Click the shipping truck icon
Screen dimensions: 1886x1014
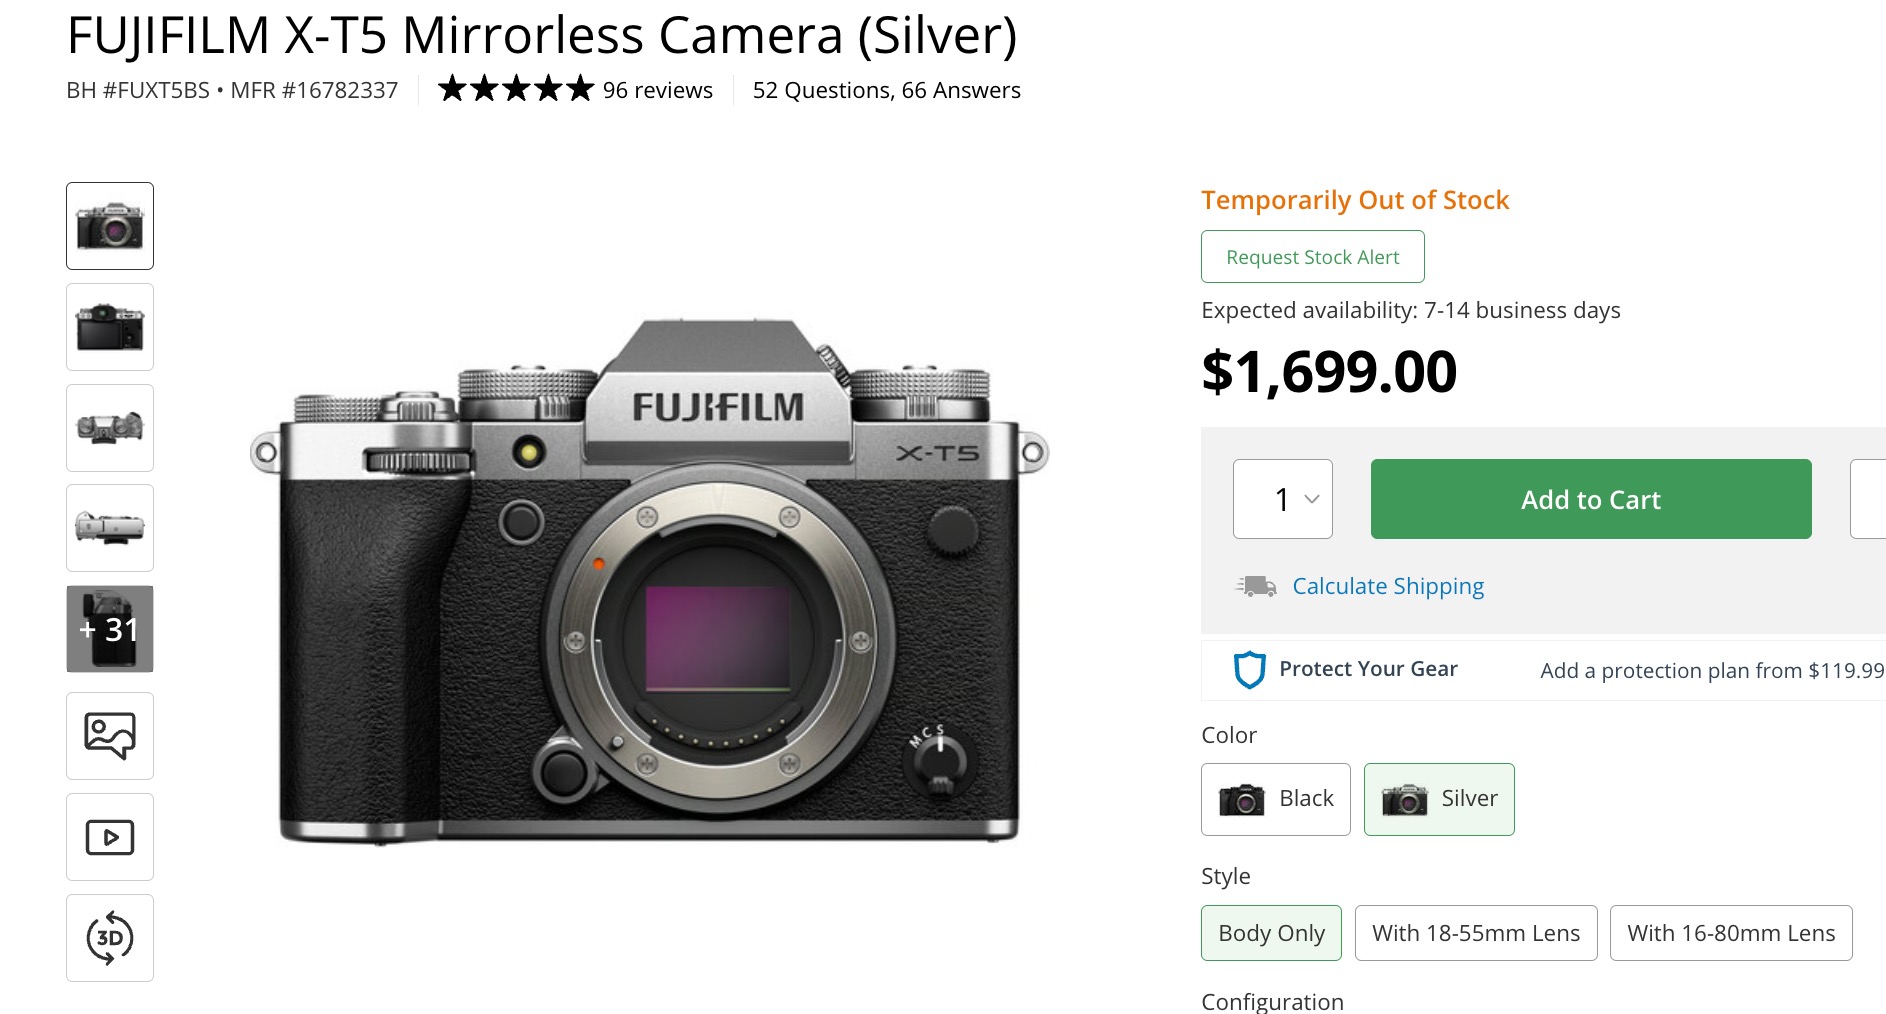click(x=1255, y=586)
